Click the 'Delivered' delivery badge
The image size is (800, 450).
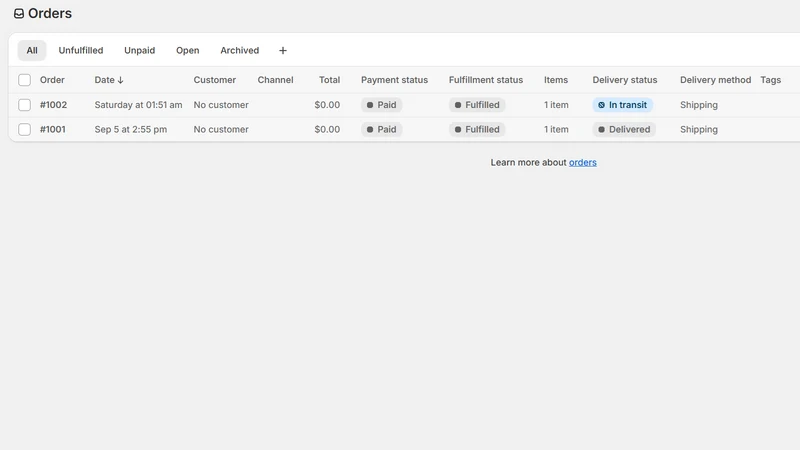[x=624, y=129]
